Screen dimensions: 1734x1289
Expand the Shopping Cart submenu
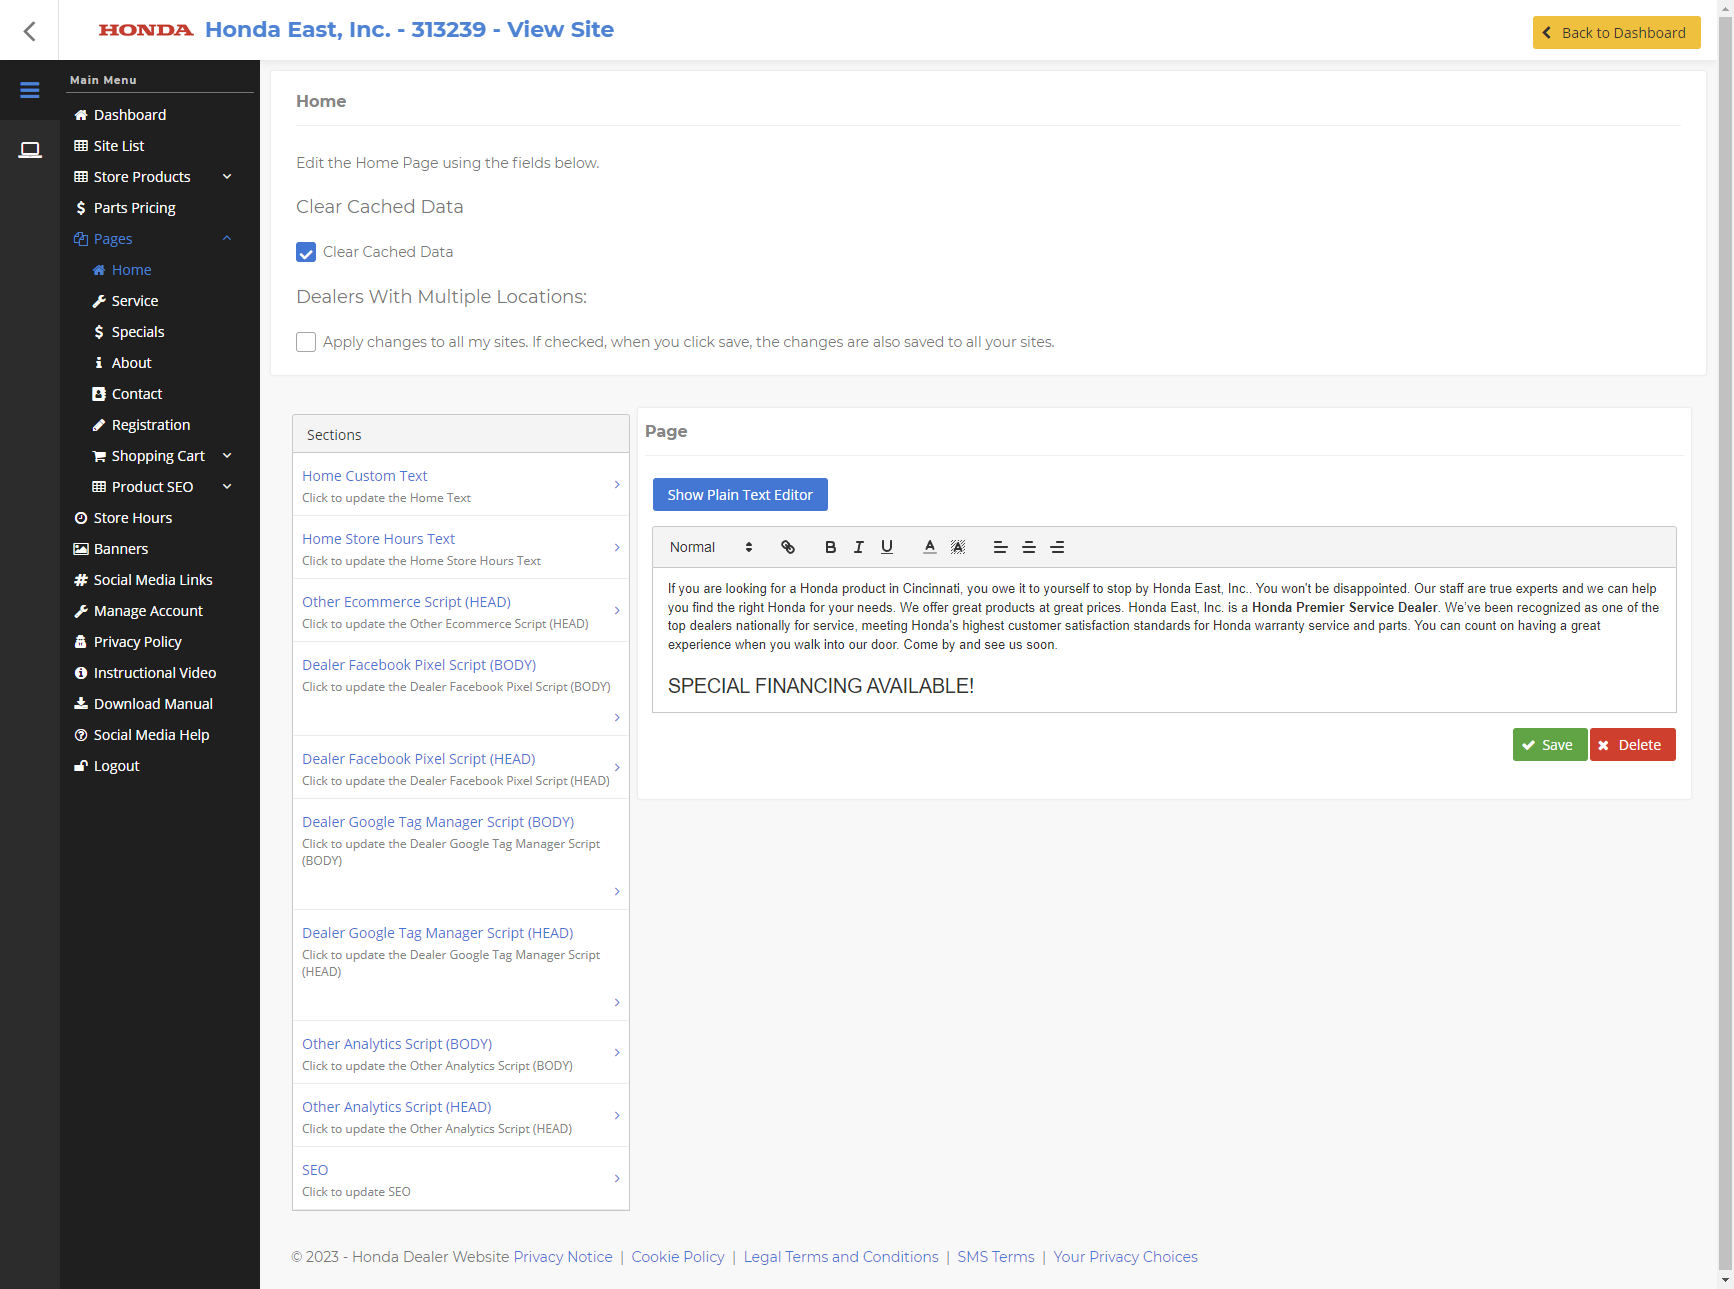click(227, 456)
